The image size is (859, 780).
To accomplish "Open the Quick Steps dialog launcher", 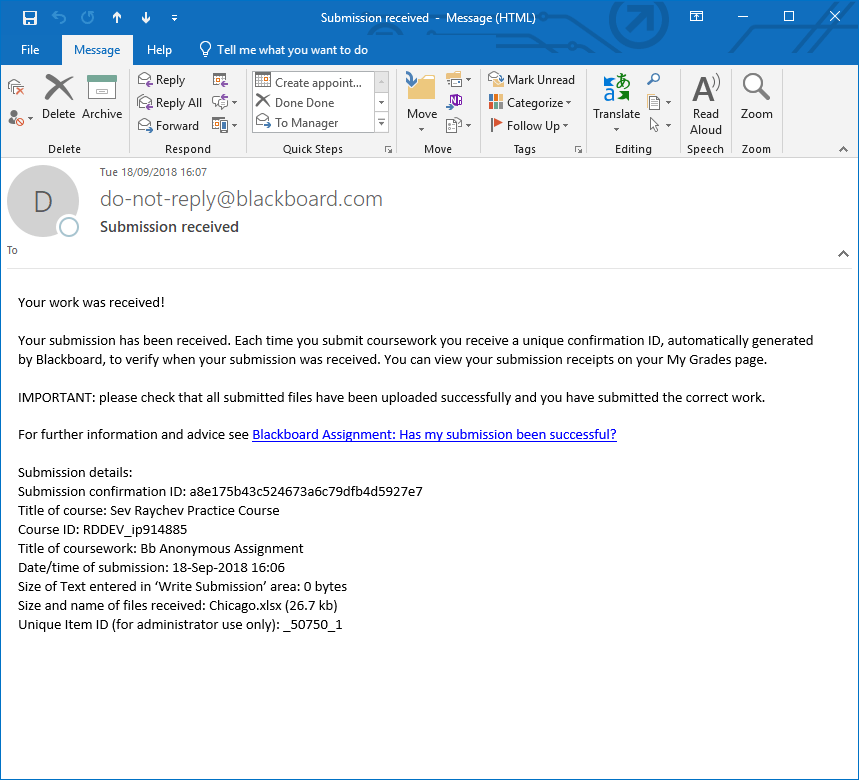I will point(388,150).
